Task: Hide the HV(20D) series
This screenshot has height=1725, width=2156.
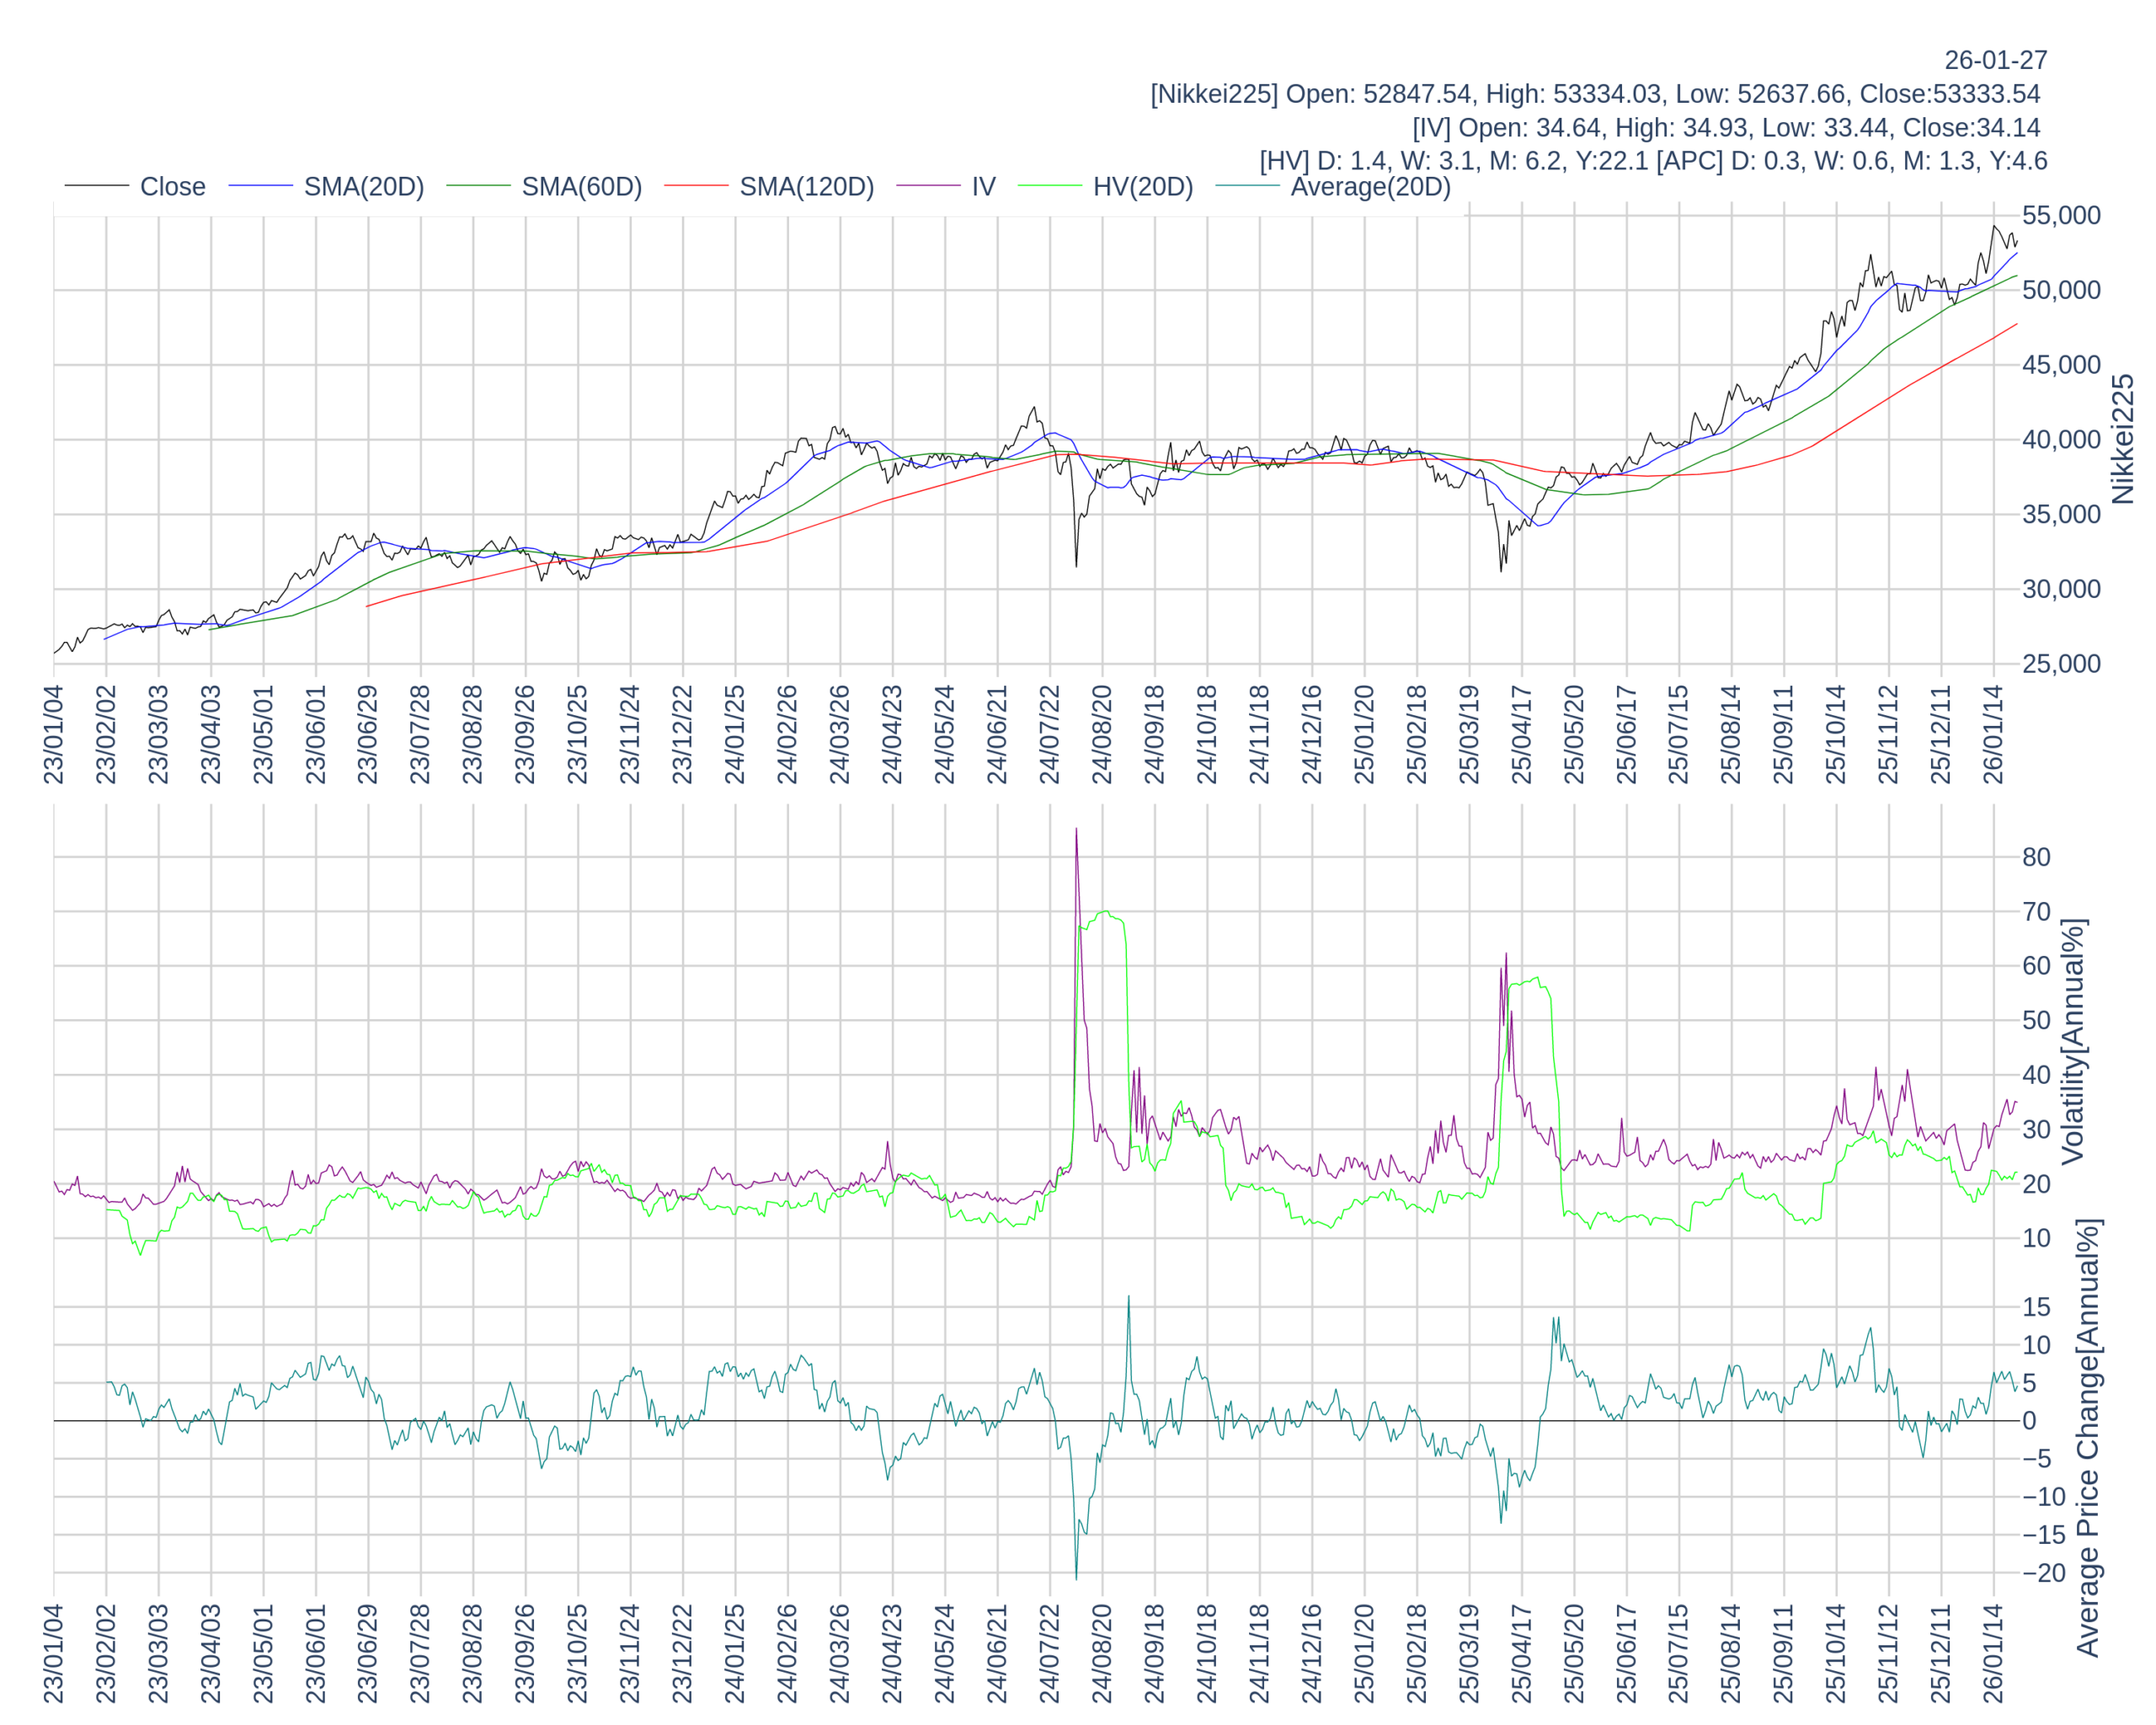Action: coord(1142,187)
